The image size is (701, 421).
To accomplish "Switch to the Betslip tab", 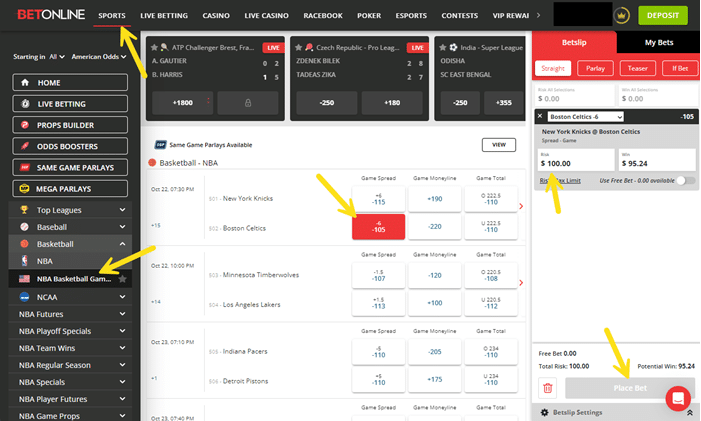I will (574, 42).
